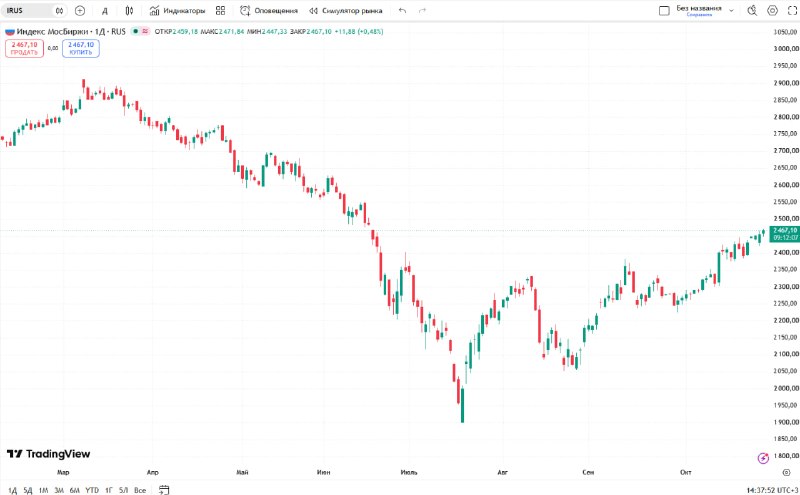Click the 2 000,00 price axis label
This screenshot has width=800, height=495.
786,388
